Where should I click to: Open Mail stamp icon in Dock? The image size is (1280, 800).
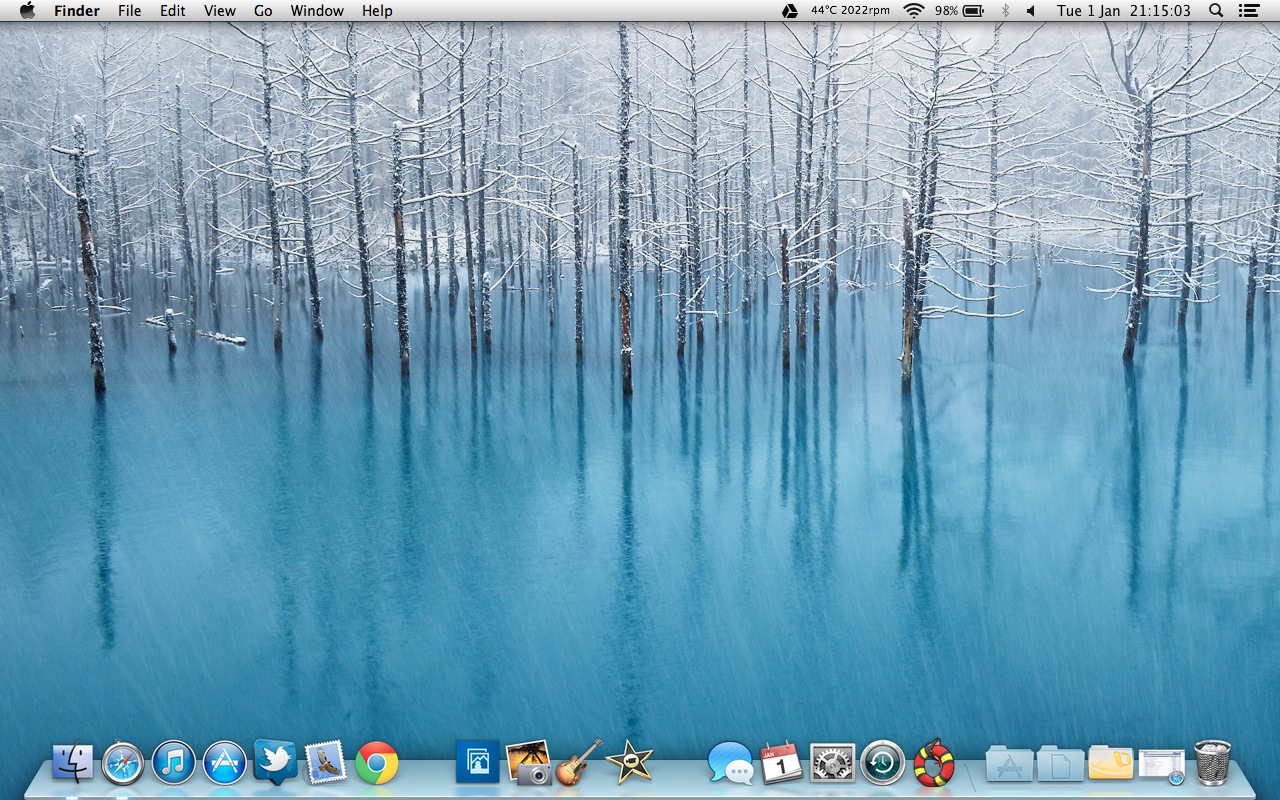coord(325,764)
